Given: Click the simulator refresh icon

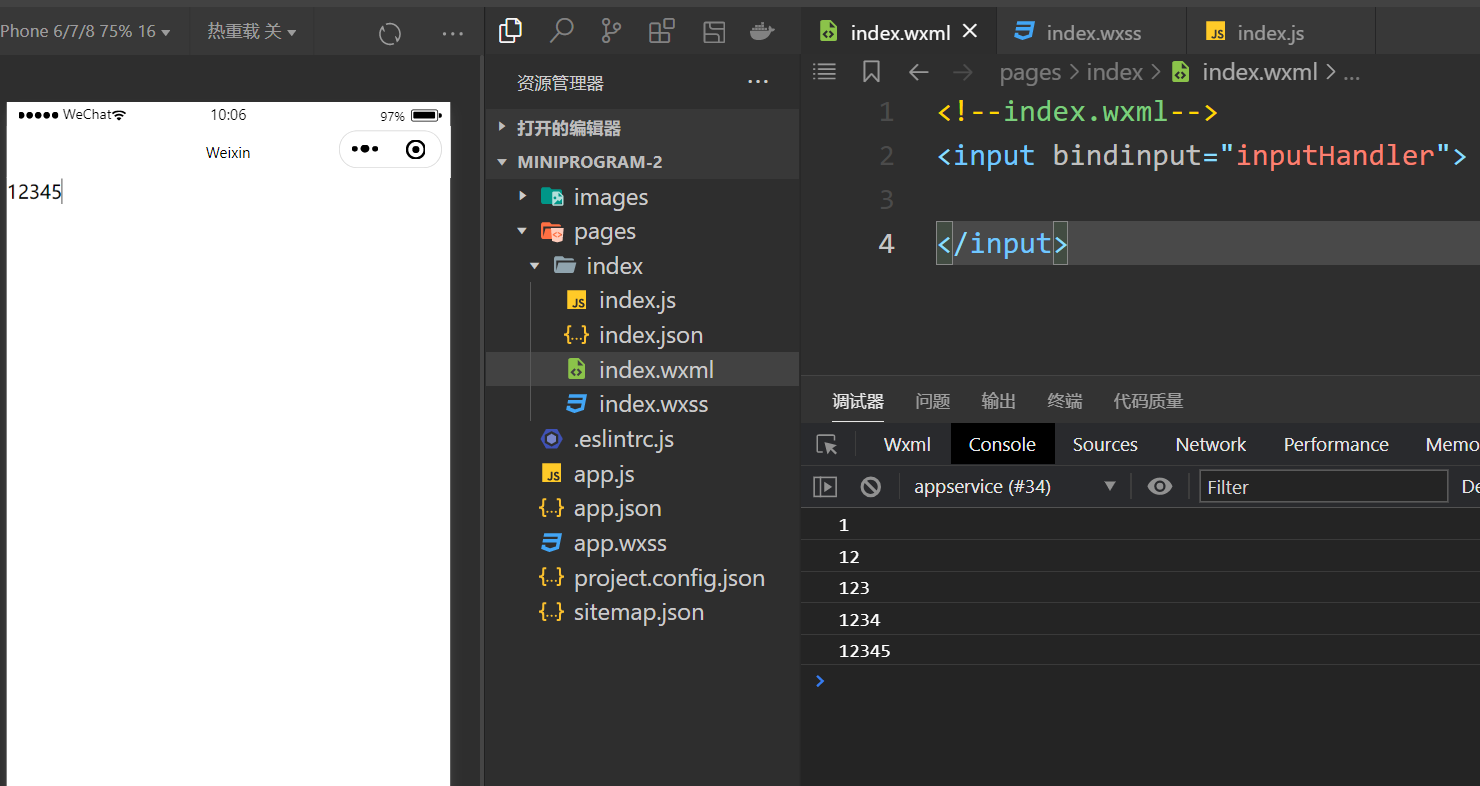Looking at the screenshot, I should click(x=390, y=33).
